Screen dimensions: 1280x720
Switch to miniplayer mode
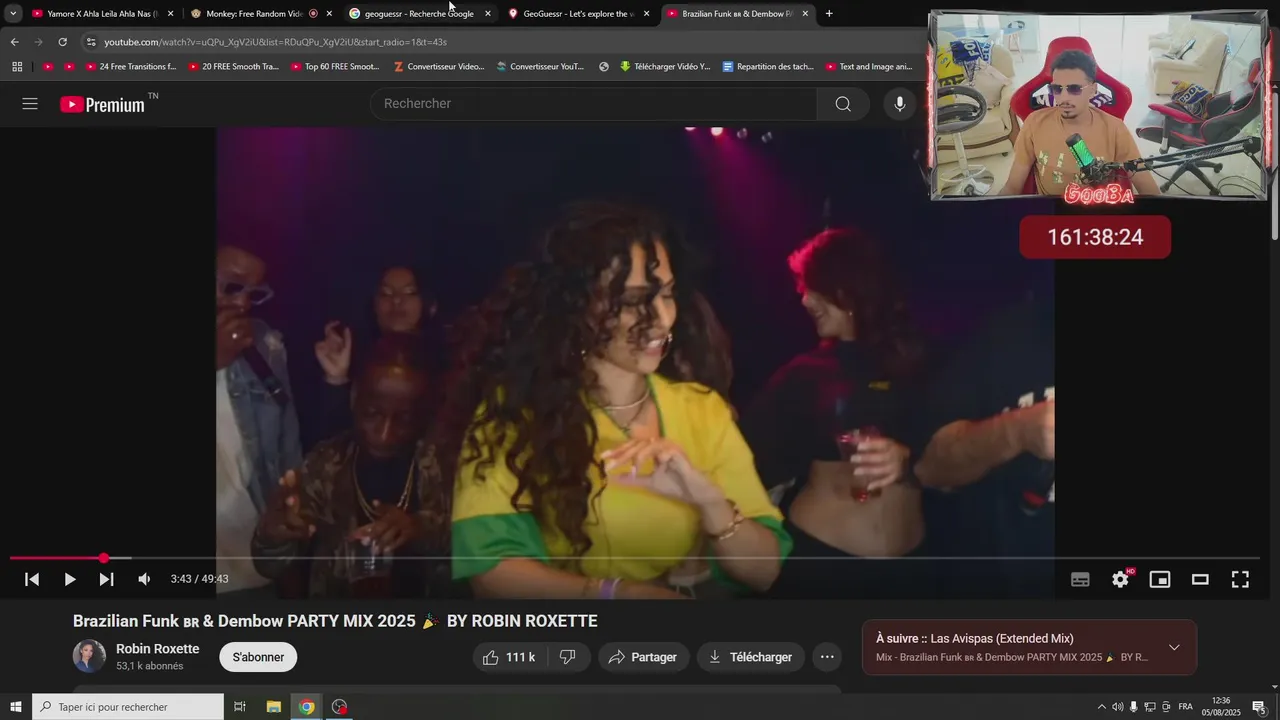[1160, 579]
